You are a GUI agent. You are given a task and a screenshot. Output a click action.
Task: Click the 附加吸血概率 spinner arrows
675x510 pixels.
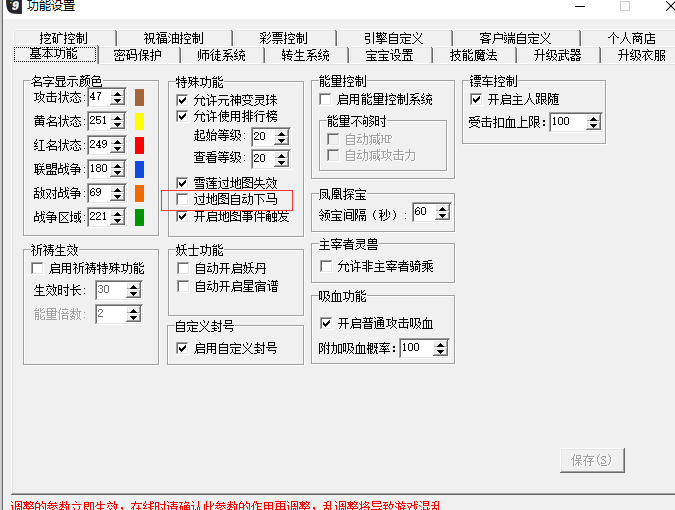coord(440,348)
